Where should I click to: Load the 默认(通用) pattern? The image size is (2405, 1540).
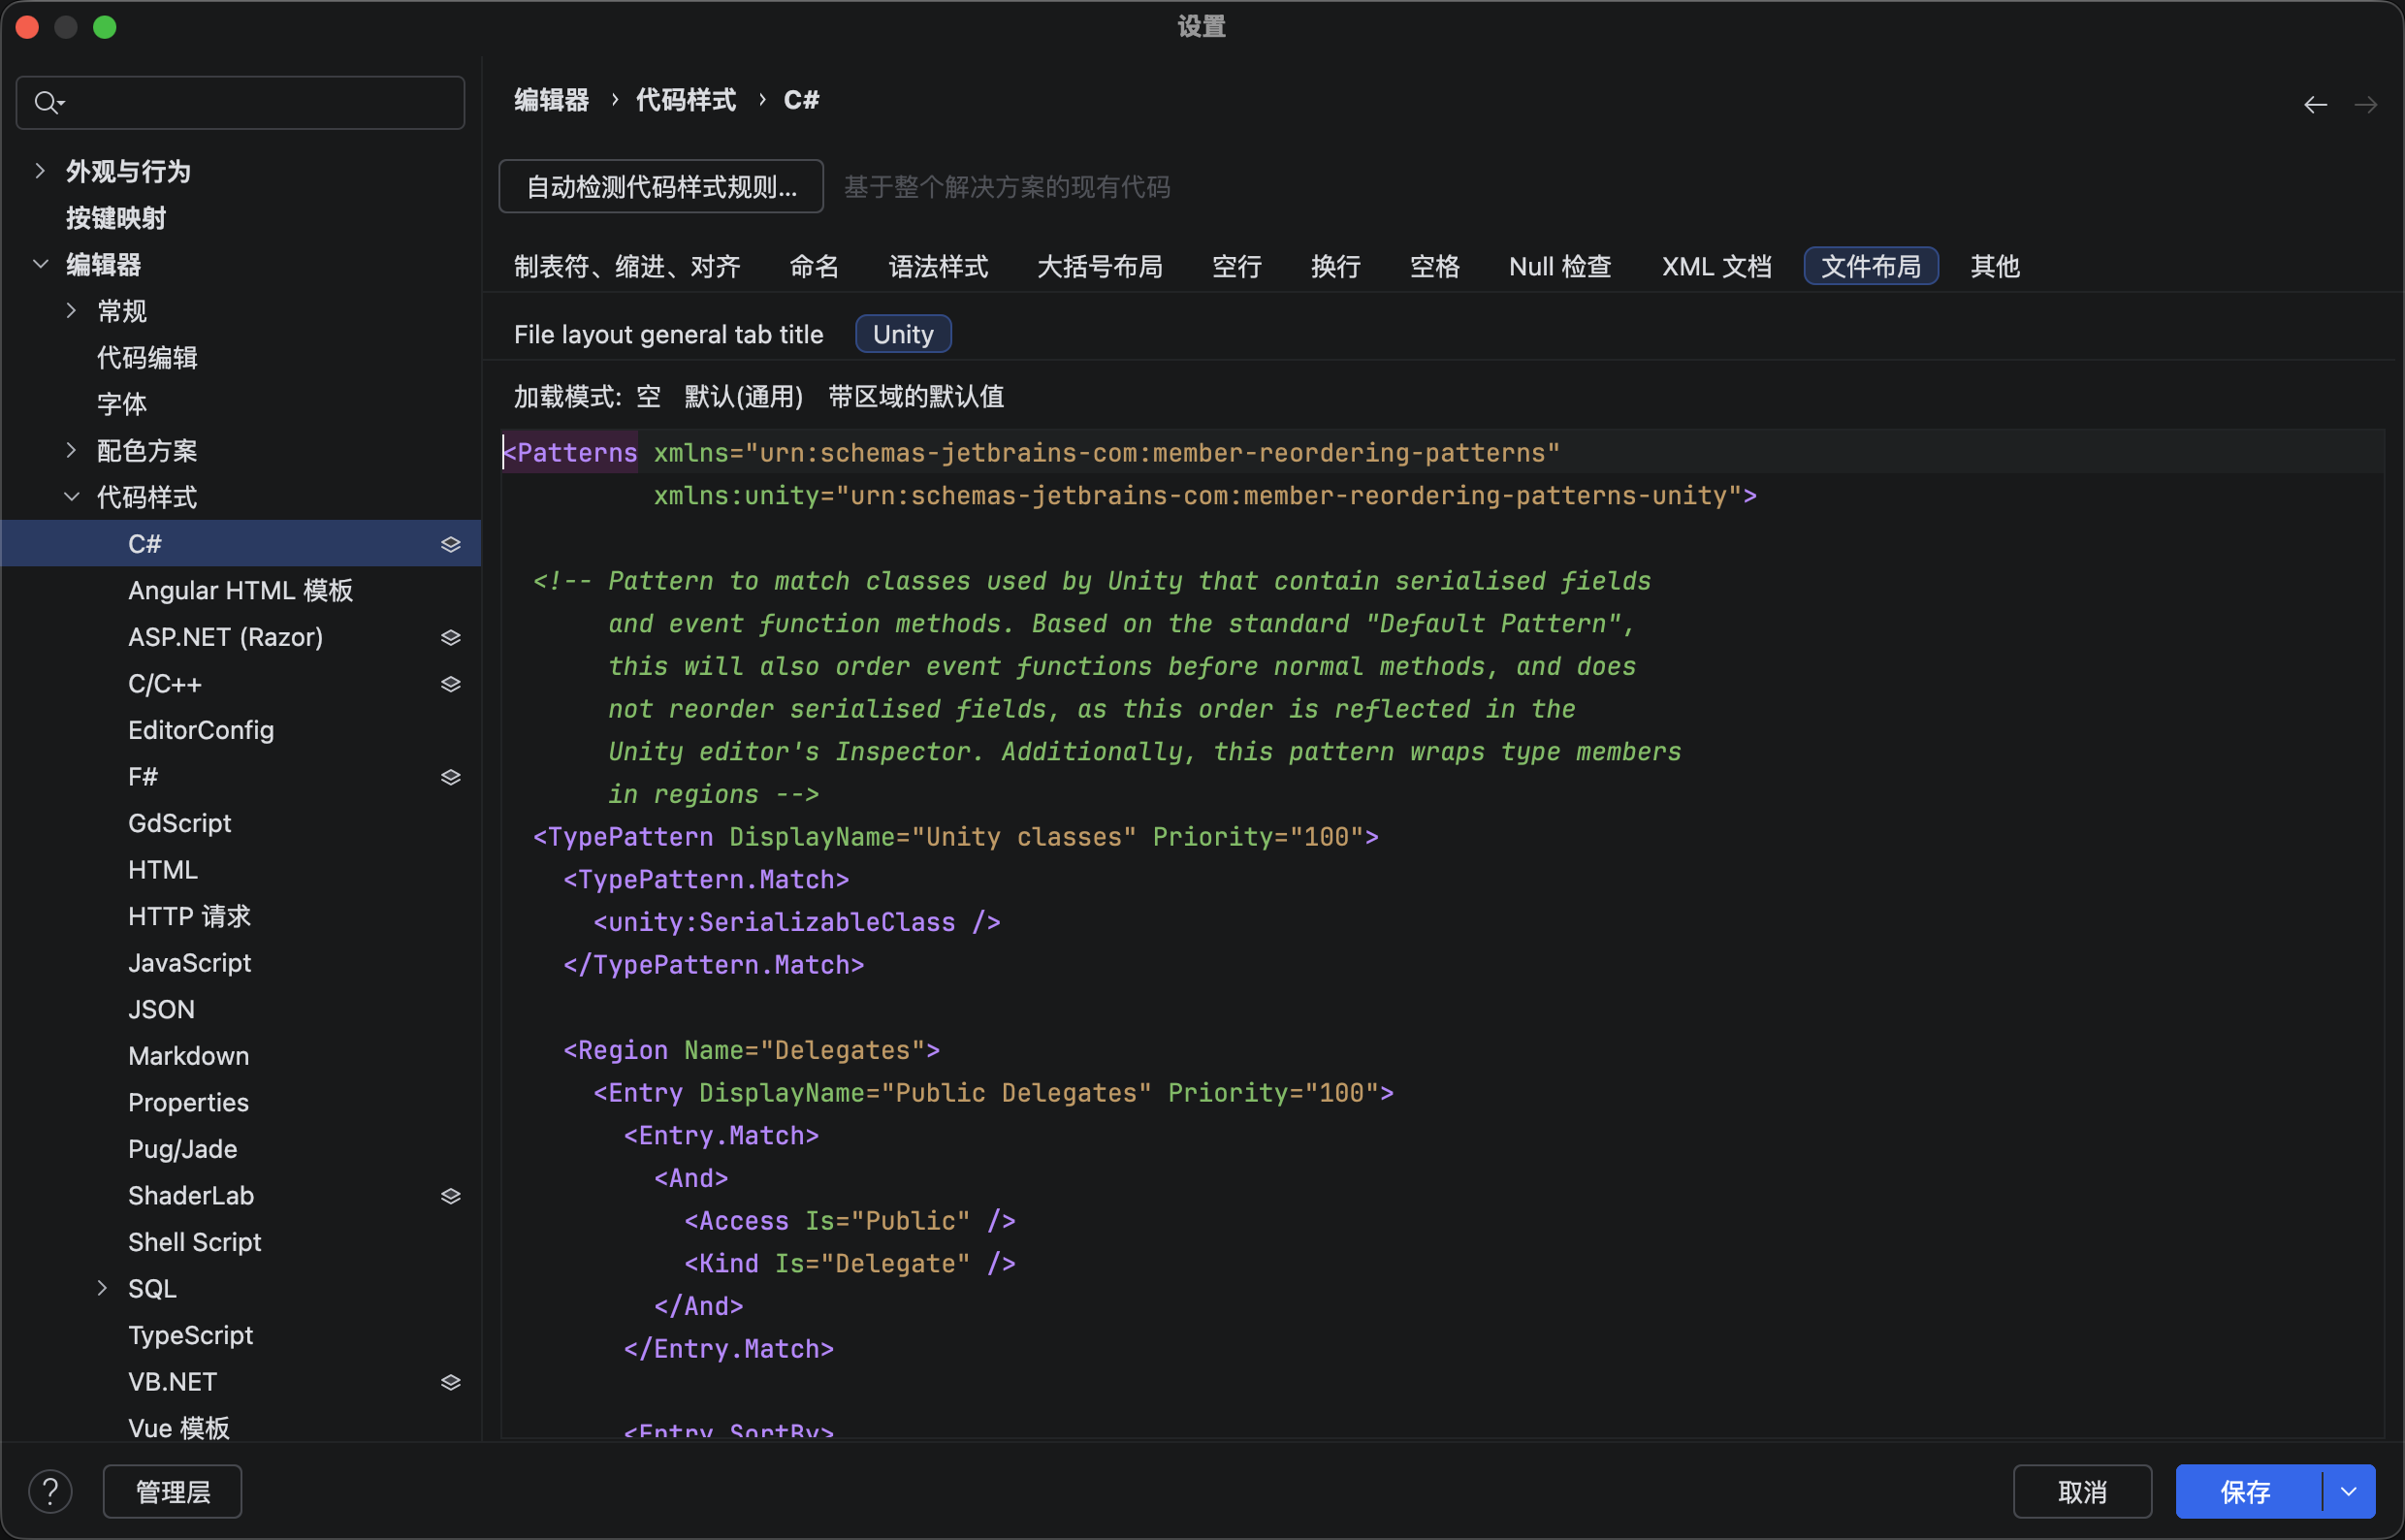pos(743,397)
